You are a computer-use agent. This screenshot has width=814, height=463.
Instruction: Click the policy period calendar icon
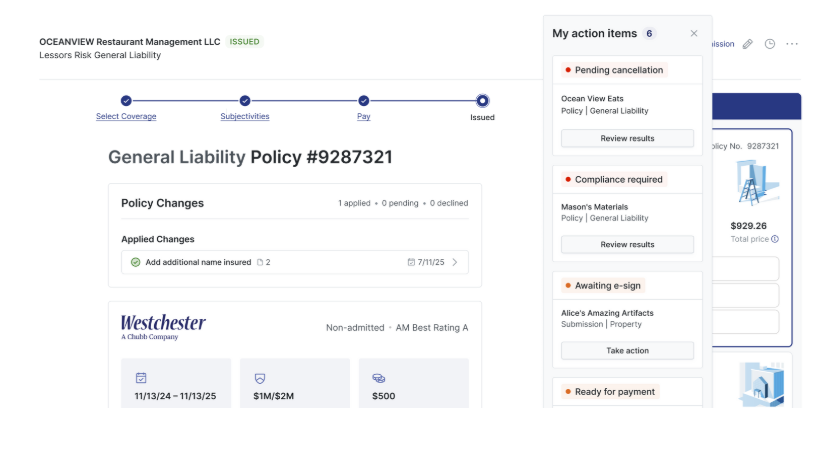pyautogui.click(x=141, y=378)
